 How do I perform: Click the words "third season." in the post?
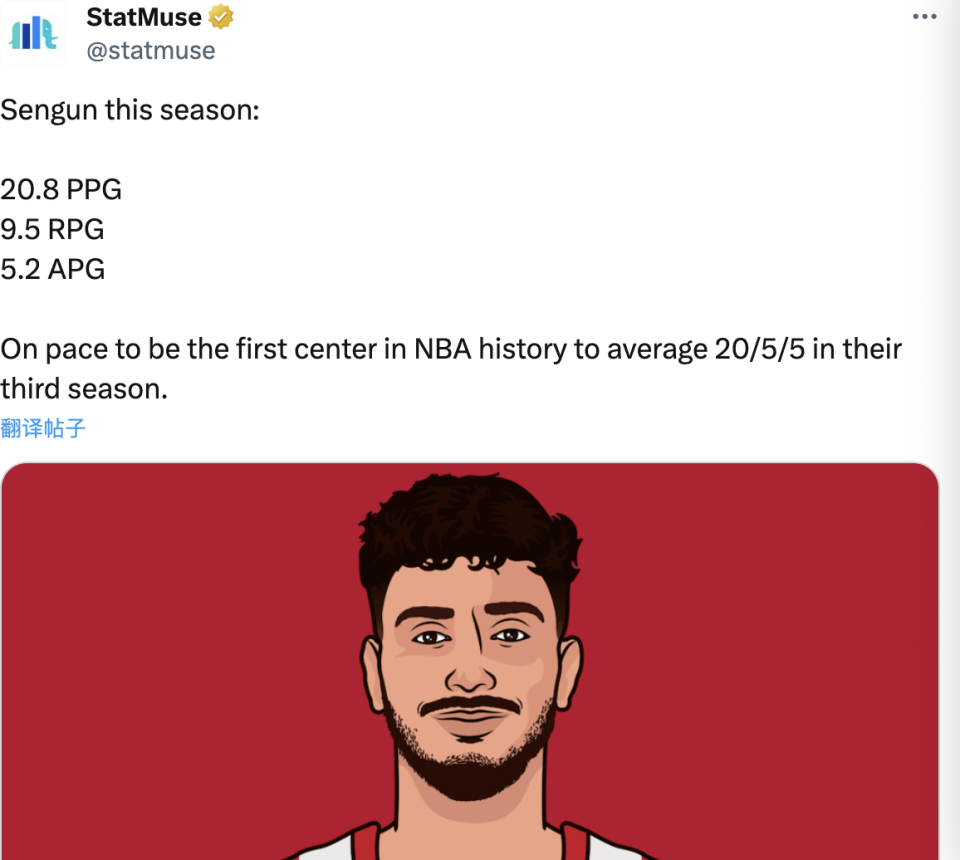tap(84, 389)
